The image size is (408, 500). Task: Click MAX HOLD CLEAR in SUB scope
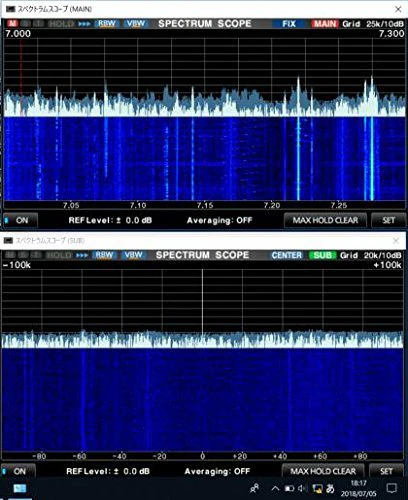(x=323, y=471)
